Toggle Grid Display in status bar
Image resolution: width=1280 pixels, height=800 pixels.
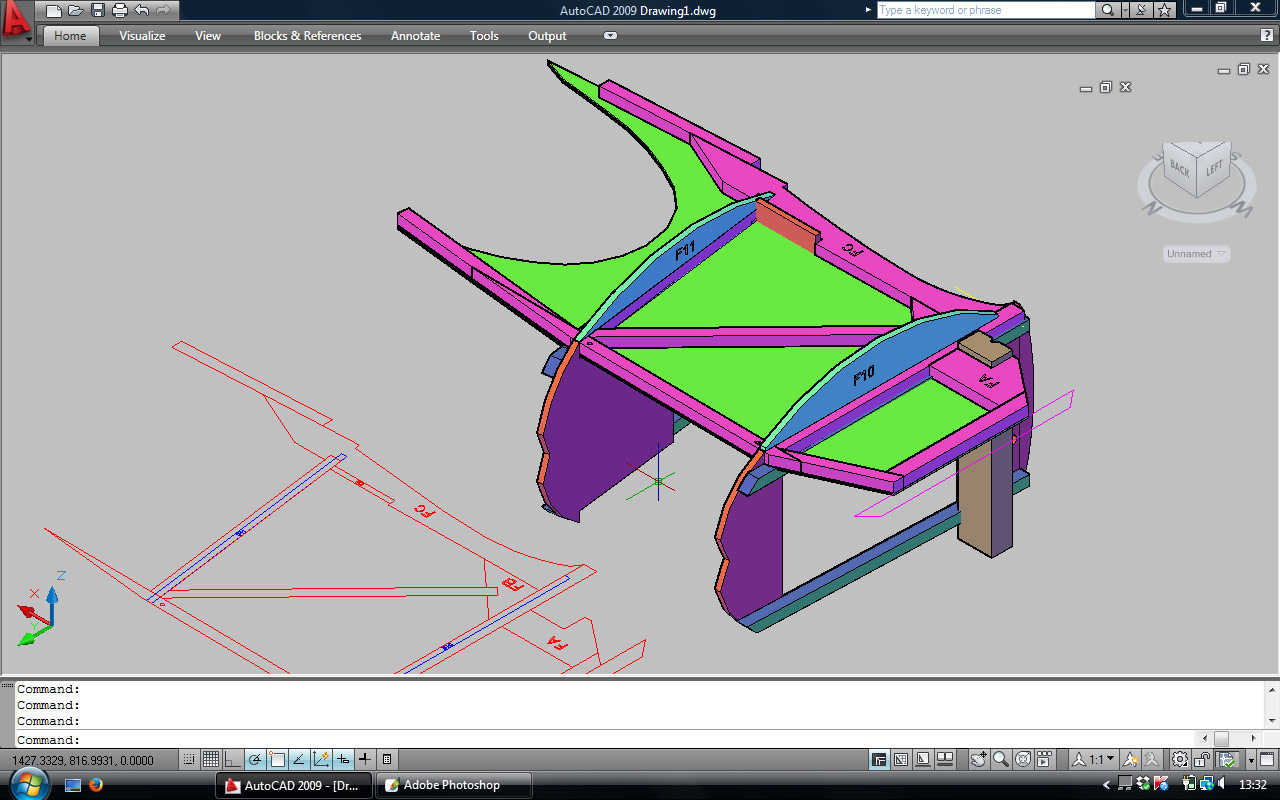[211, 760]
